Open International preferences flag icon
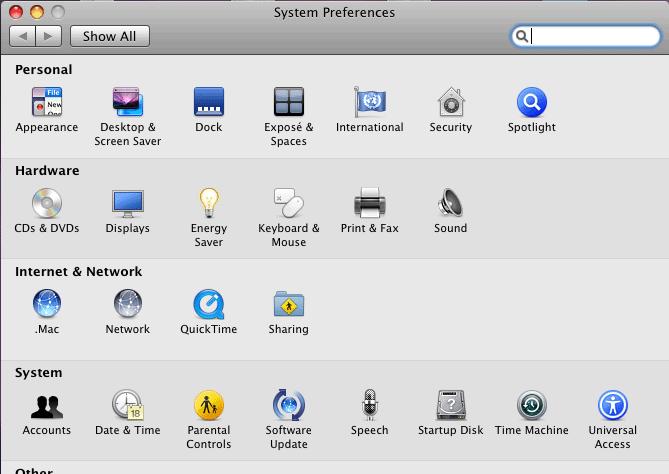Screen dimensions: 669x474 [x=369, y=102]
